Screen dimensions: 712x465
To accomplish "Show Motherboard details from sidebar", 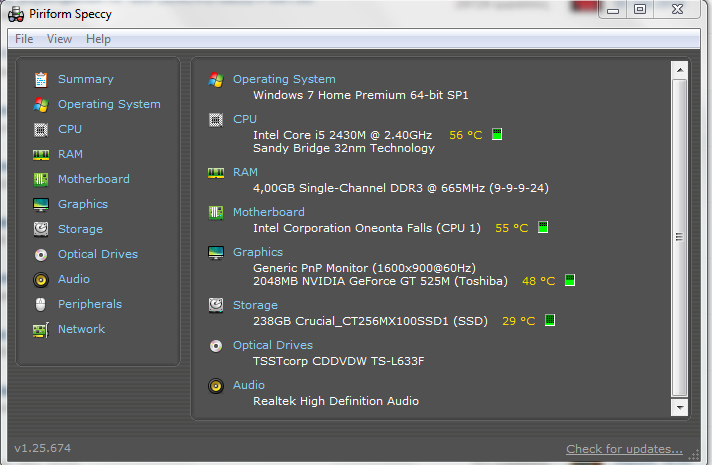I will [94, 179].
